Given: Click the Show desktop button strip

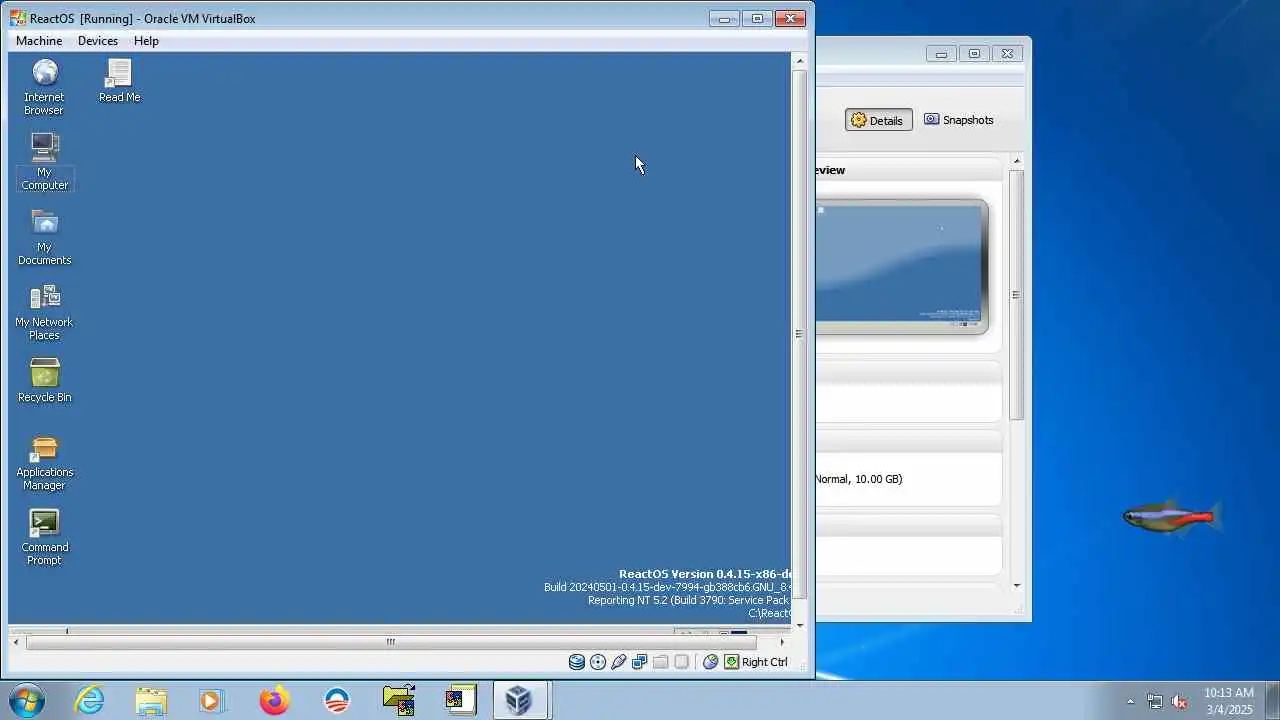Looking at the screenshot, I should [x=1272, y=701].
